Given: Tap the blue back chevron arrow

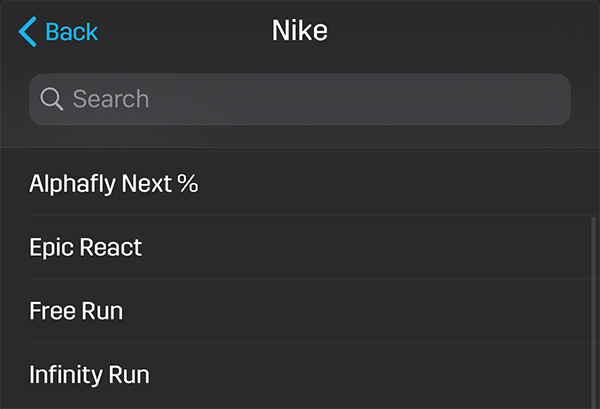Looking at the screenshot, I should point(28,31).
